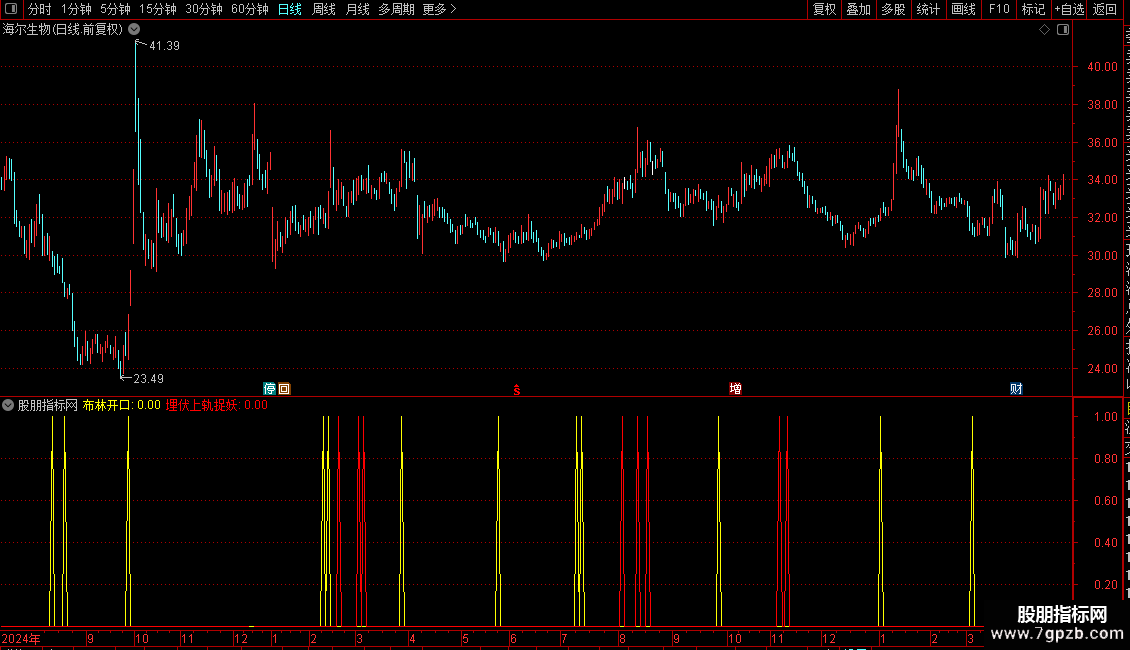
Task: Click the +自选 add to watchlist button
Action: click(1069, 9)
